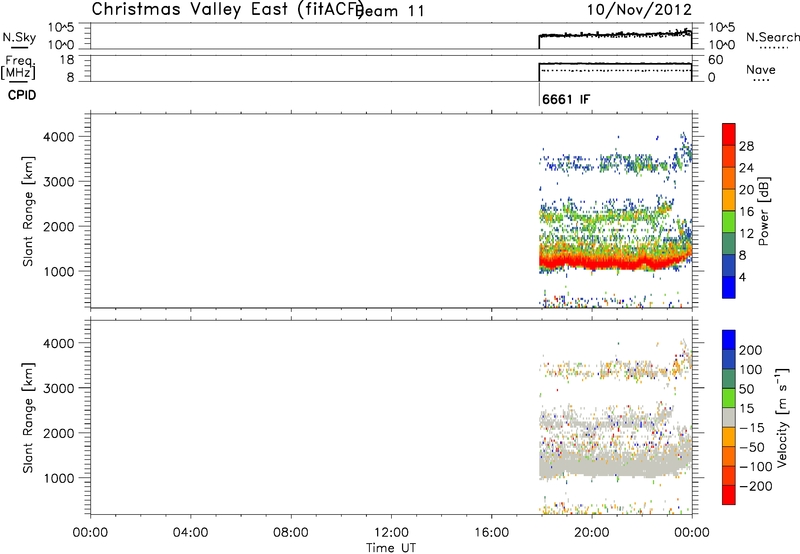800x554 pixels.
Task: Click the 1000 tick in the velocity panel
Action: pos(59,478)
